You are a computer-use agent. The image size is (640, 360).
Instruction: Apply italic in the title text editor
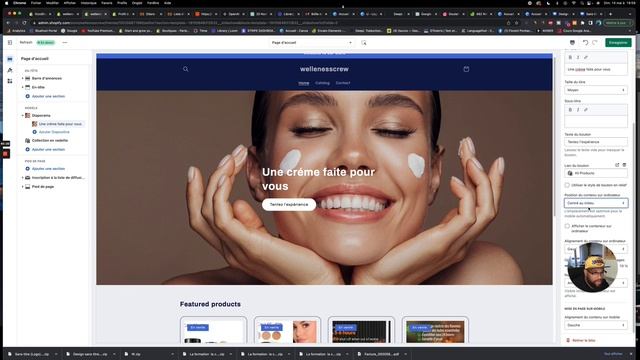[x=578, y=58]
